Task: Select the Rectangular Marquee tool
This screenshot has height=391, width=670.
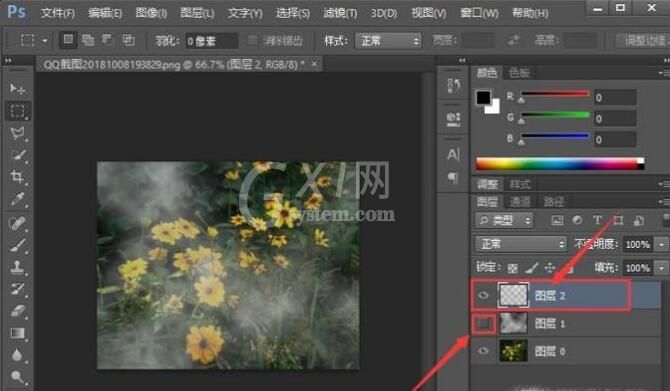Action: coord(18,111)
